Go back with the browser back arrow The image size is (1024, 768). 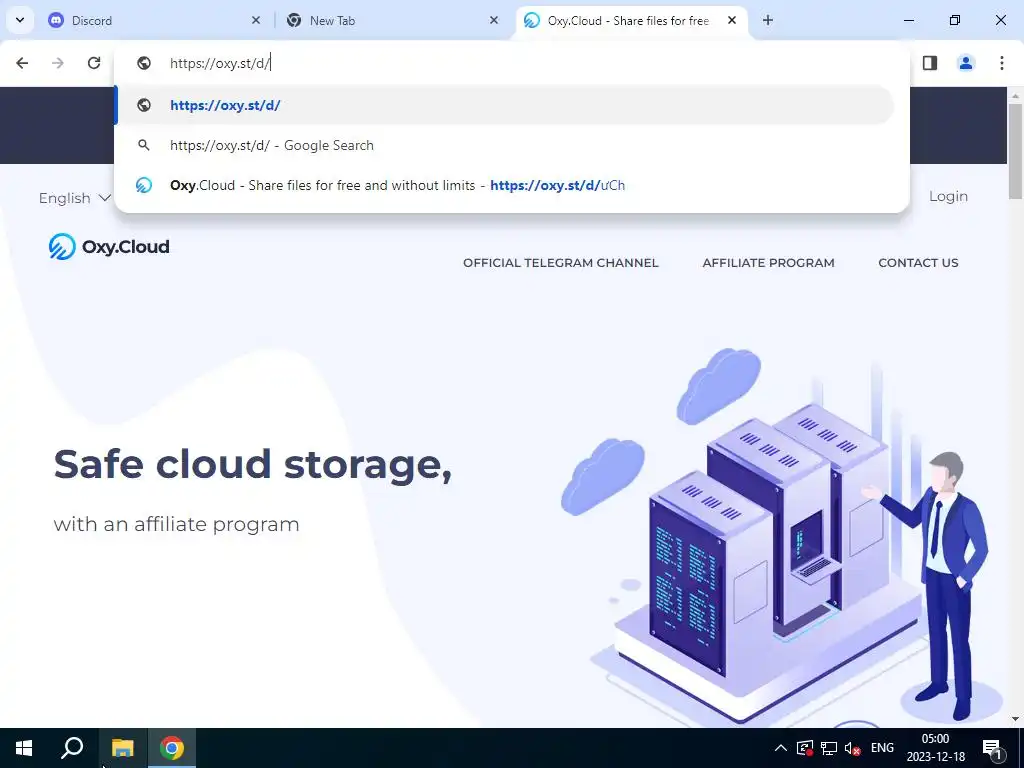pyautogui.click(x=22, y=63)
